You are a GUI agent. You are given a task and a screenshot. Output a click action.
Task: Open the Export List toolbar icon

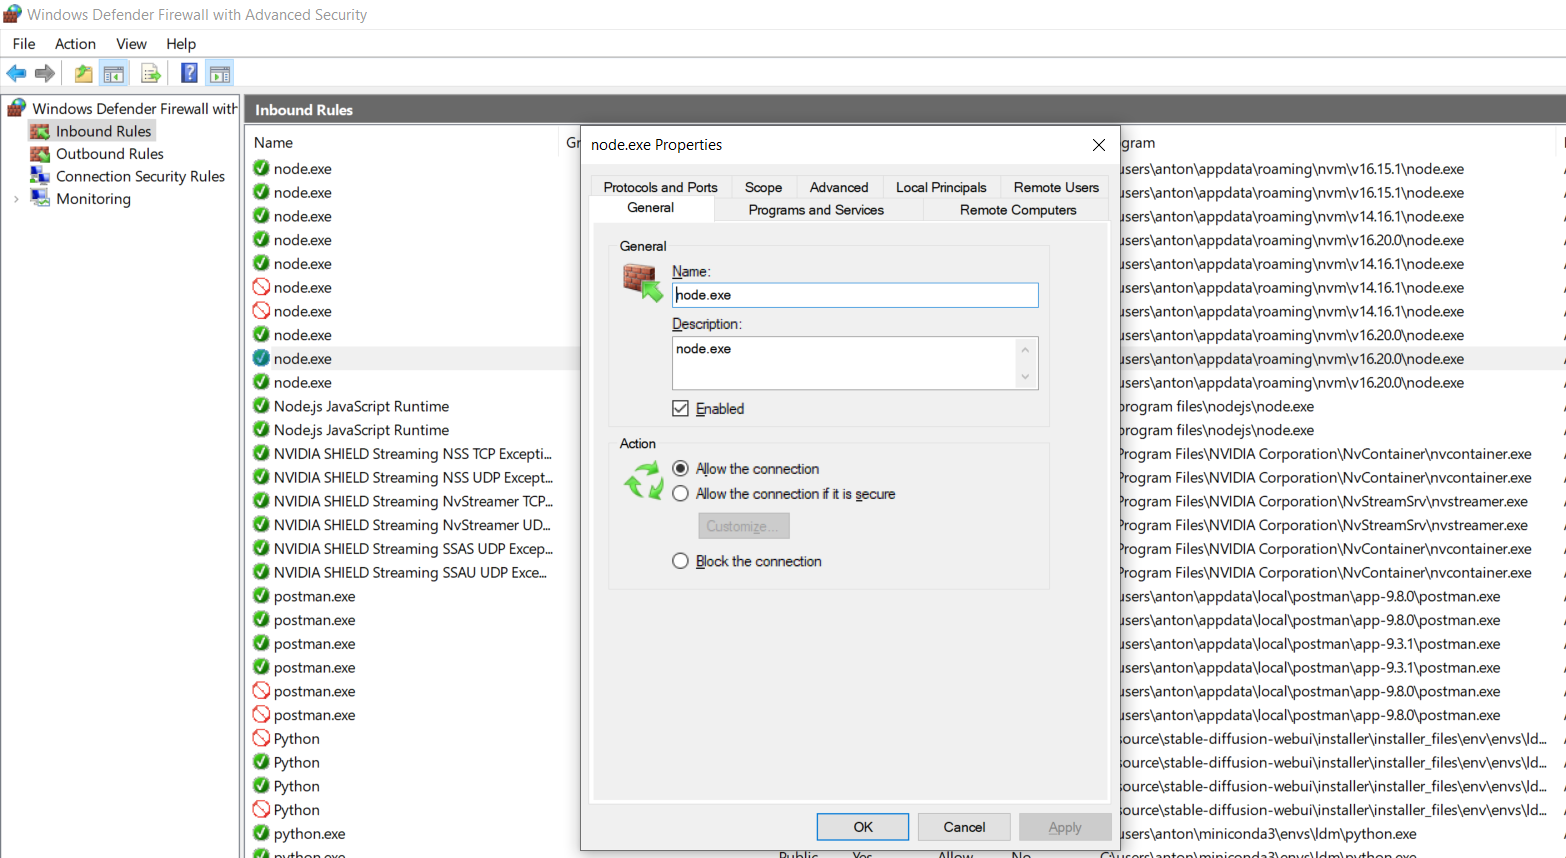coord(150,72)
